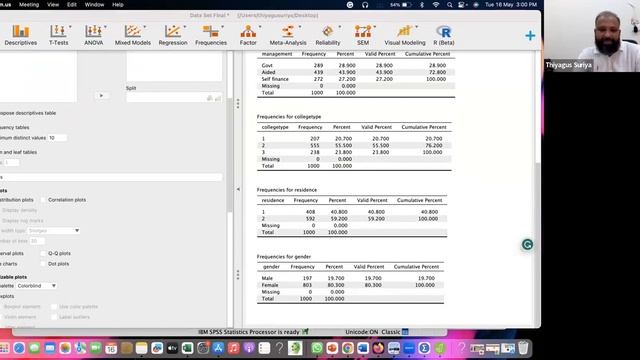Open the View menu
This screenshot has height=360, width=640.
coord(53,5)
